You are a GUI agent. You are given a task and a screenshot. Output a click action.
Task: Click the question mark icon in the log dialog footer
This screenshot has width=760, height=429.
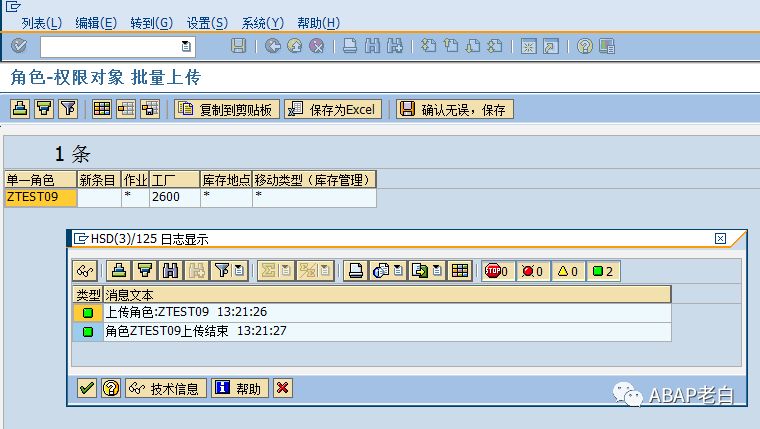(111, 388)
